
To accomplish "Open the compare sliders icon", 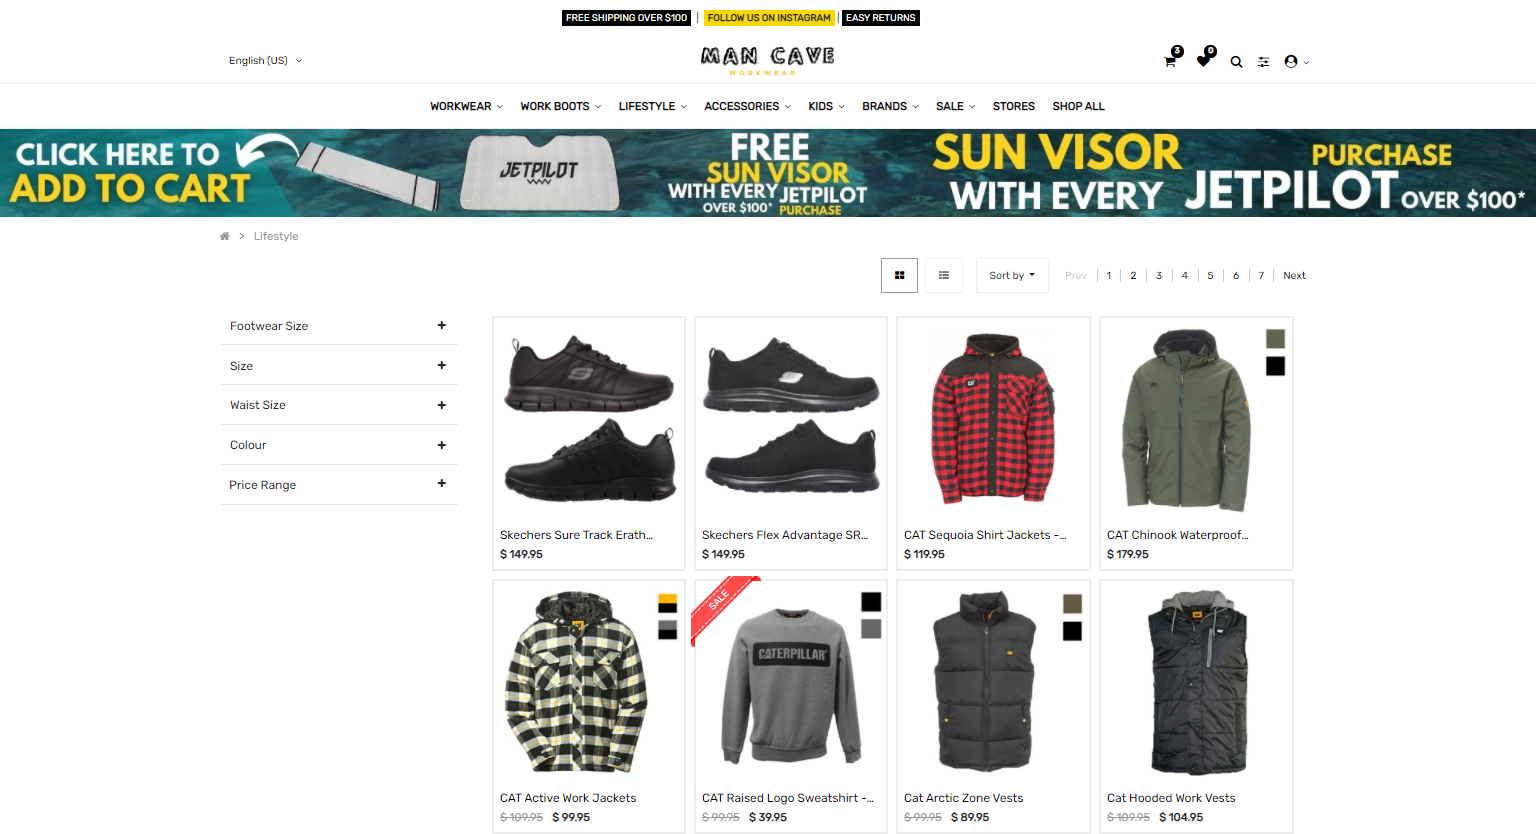I will click(1263, 62).
